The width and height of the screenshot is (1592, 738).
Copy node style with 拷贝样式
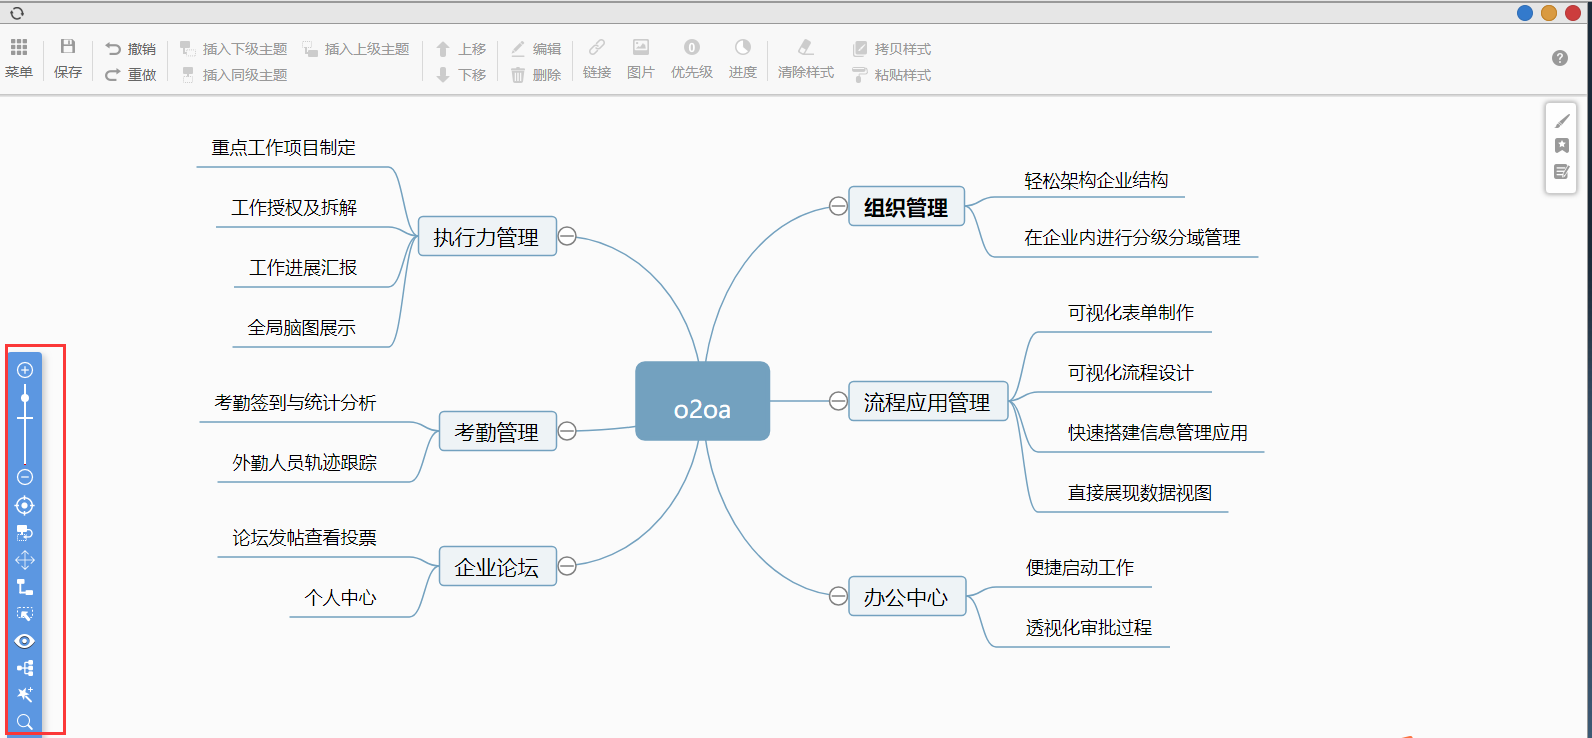892,49
